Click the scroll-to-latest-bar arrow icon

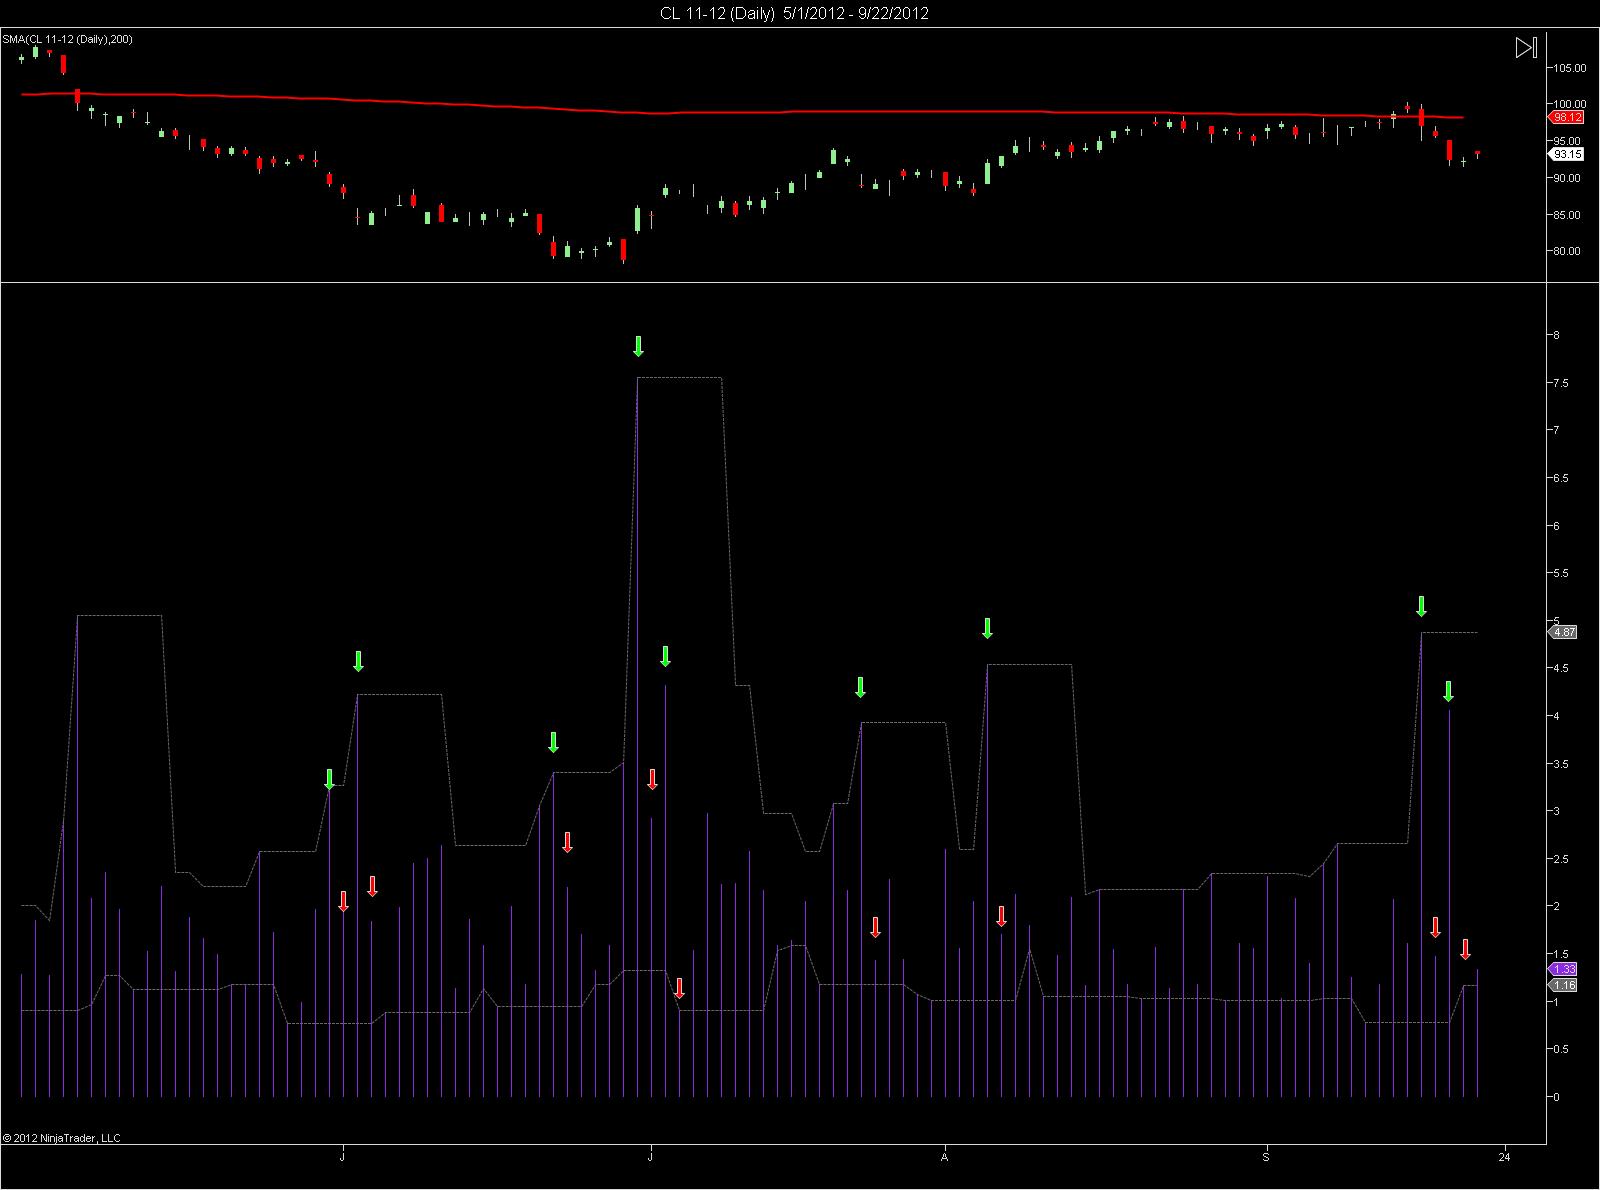pos(1526,48)
